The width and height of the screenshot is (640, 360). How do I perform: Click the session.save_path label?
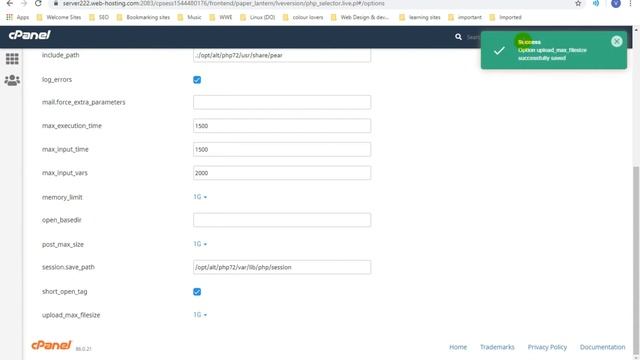pos(68,267)
